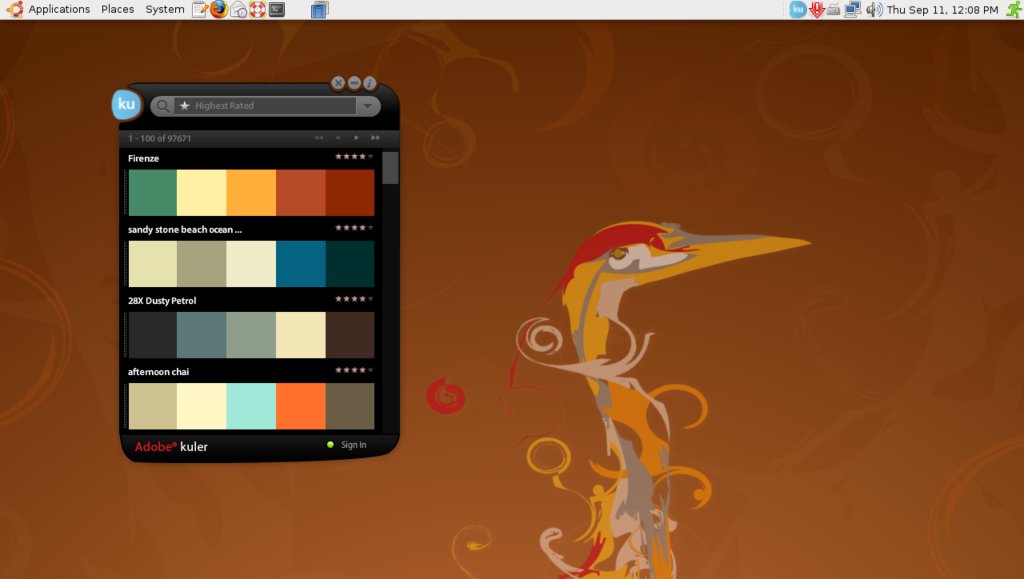1024x579 pixels.
Task: Launch Firefox from the top panel
Action: 219,9
